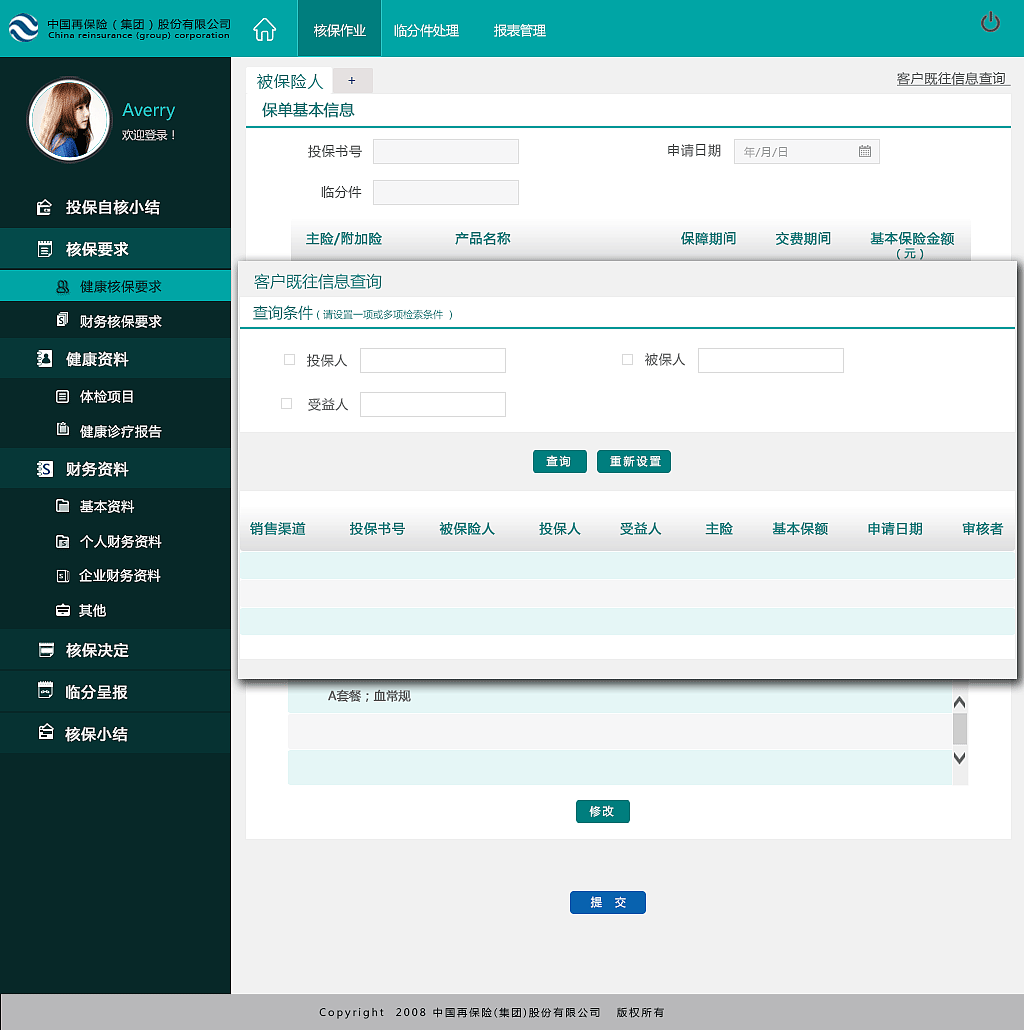Select the 投保自核小结 sidebar icon

(x=44, y=207)
